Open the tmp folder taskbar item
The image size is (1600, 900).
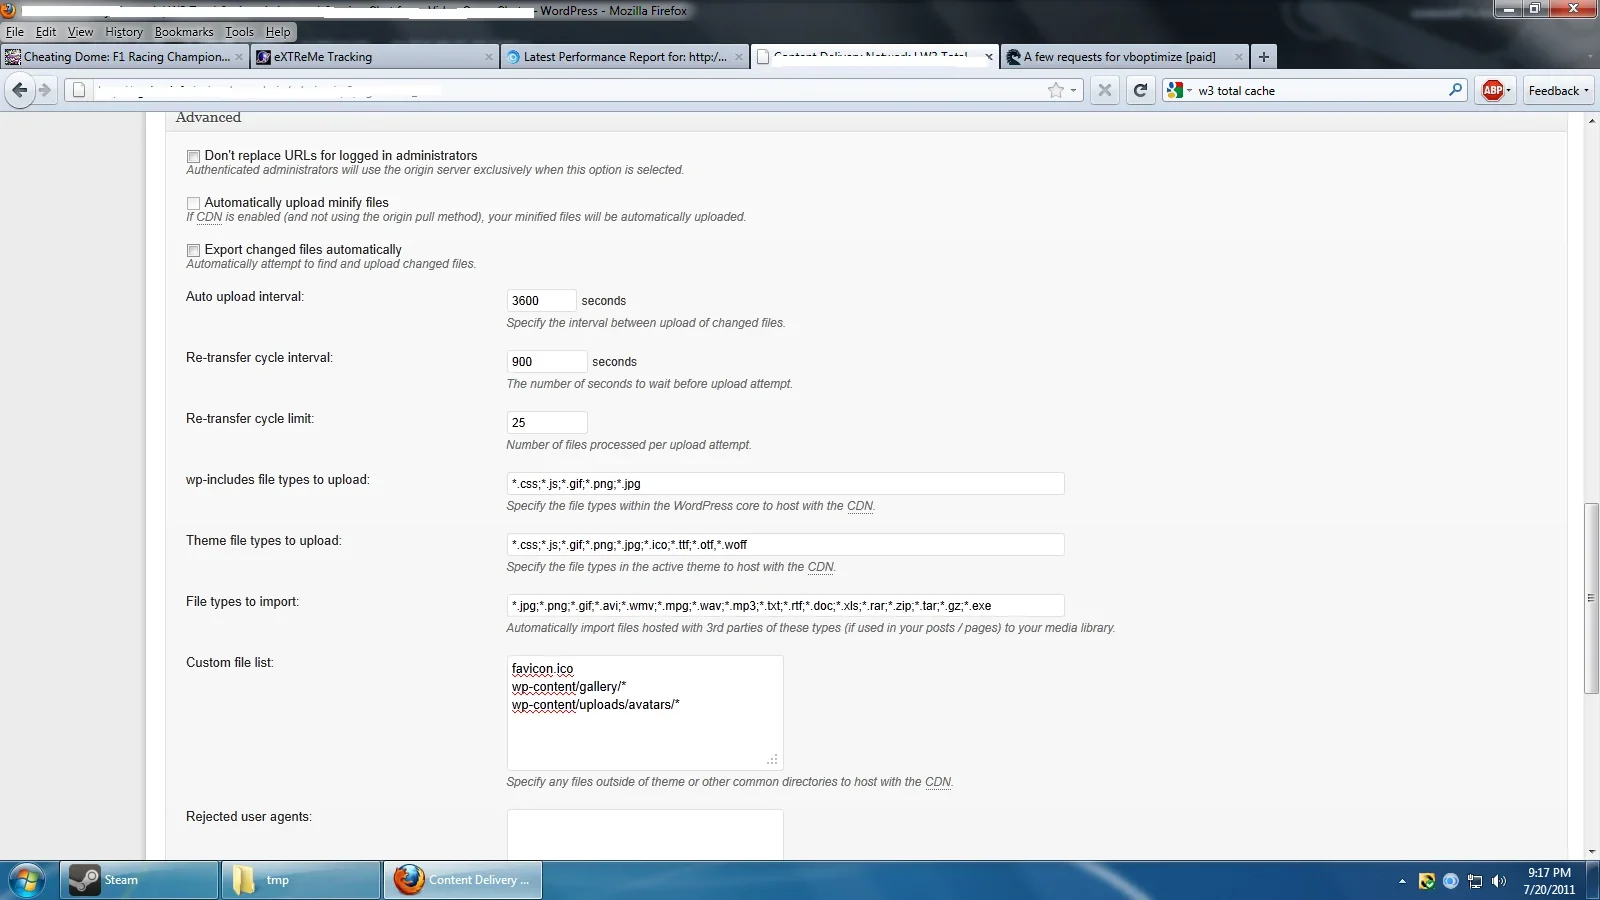(301, 880)
